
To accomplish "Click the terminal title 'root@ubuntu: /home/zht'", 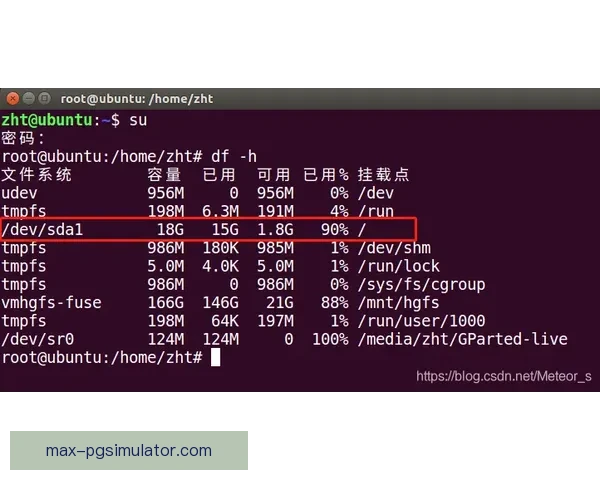I will tap(136, 99).
